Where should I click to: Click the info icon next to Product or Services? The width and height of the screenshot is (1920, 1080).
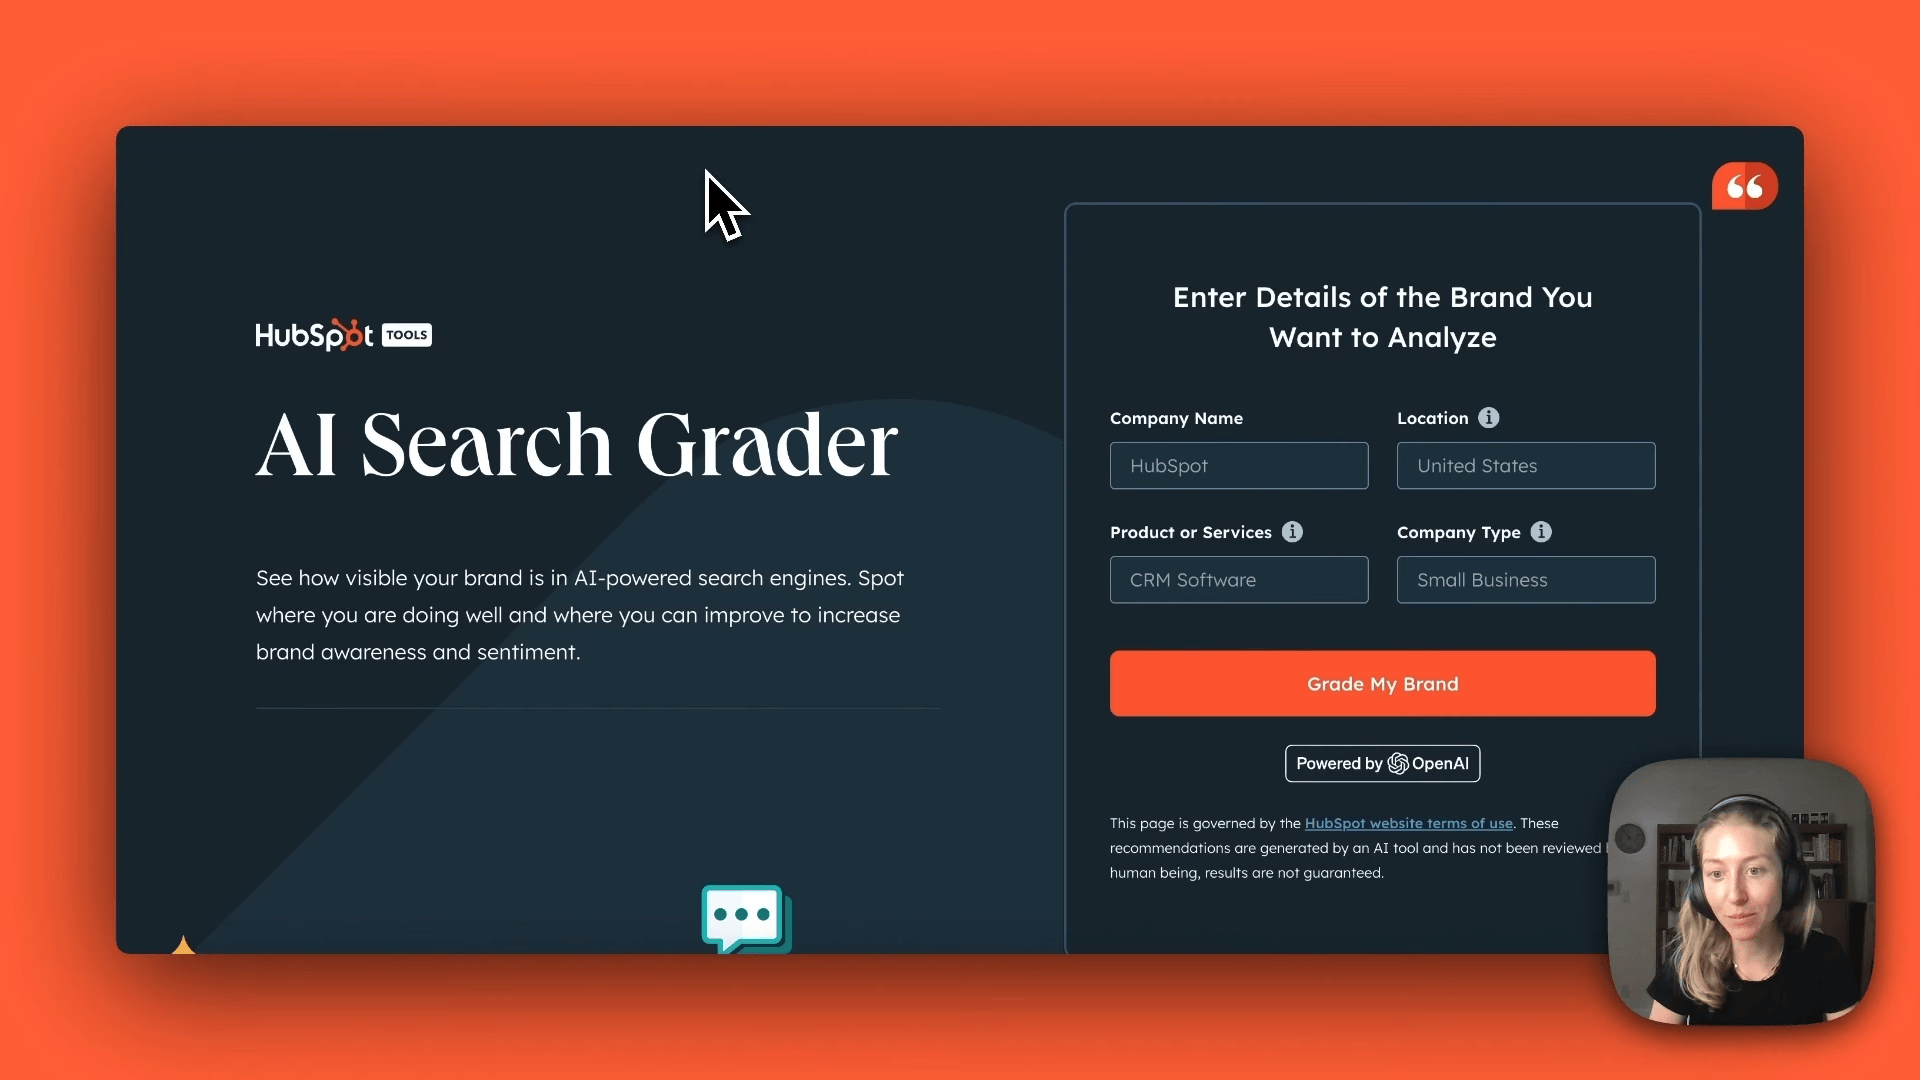1292,531
